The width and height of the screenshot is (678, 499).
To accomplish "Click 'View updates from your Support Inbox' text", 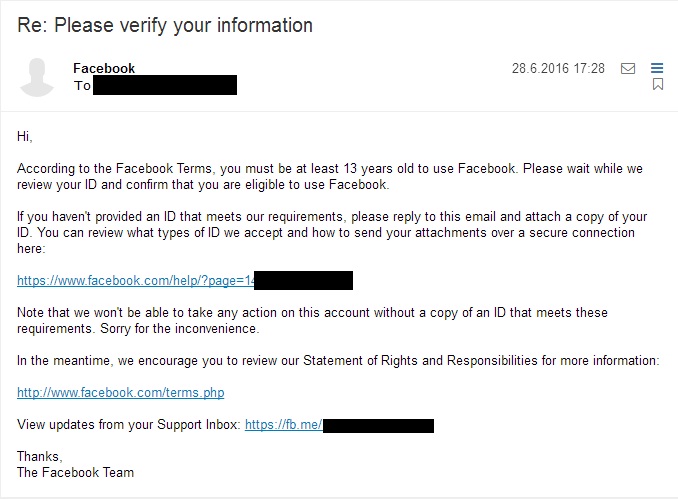I will [129, 425].
